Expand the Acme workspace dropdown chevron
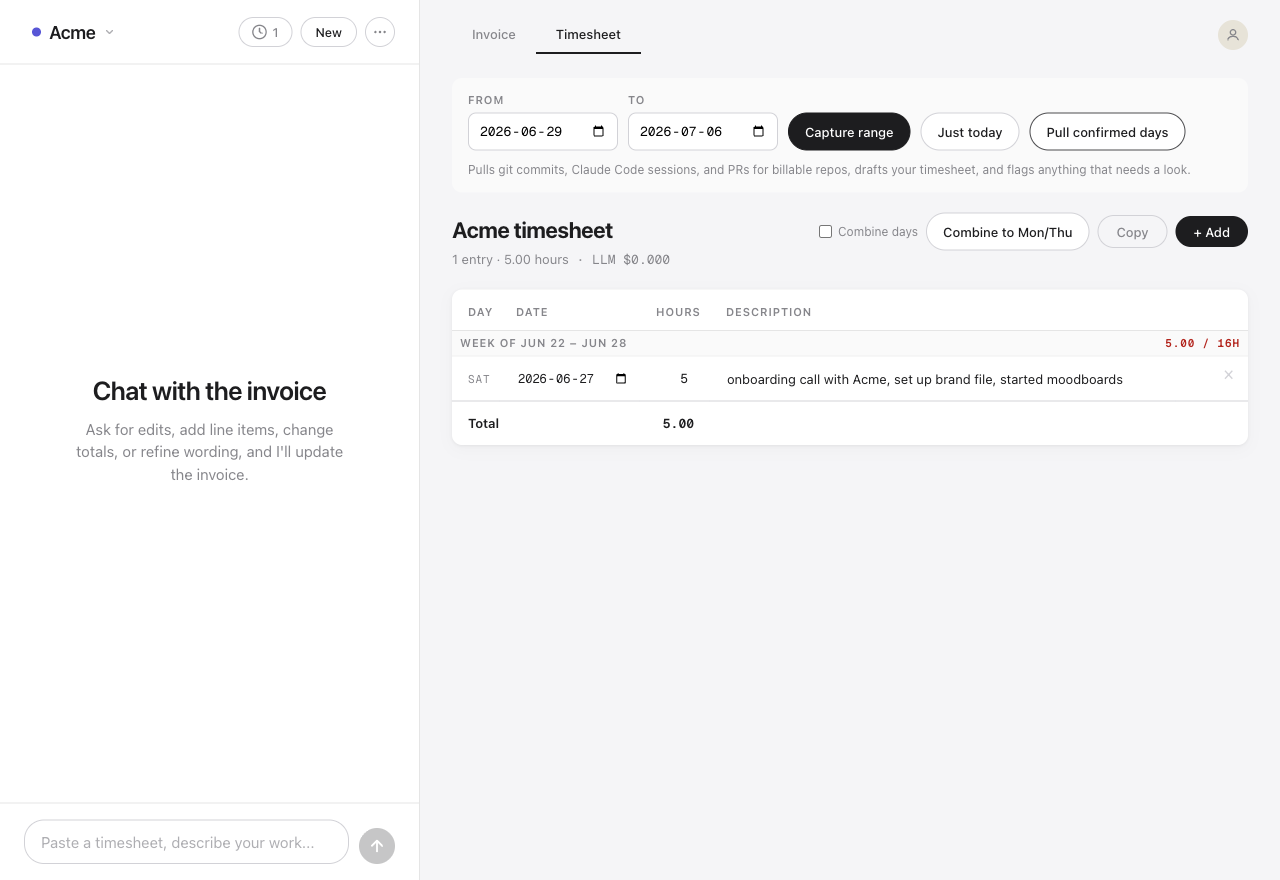This screenshot has height=880, width=1280. click(x=110, y=32)
